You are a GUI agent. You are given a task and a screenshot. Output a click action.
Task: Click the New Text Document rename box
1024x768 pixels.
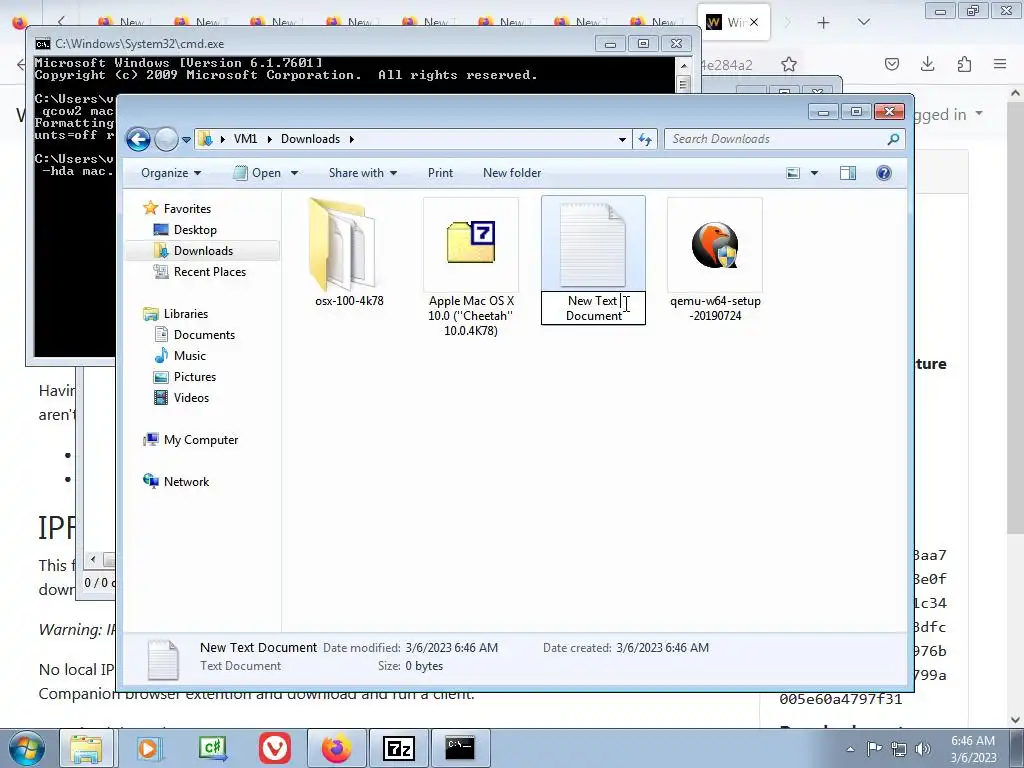click(x=593, y=308)
